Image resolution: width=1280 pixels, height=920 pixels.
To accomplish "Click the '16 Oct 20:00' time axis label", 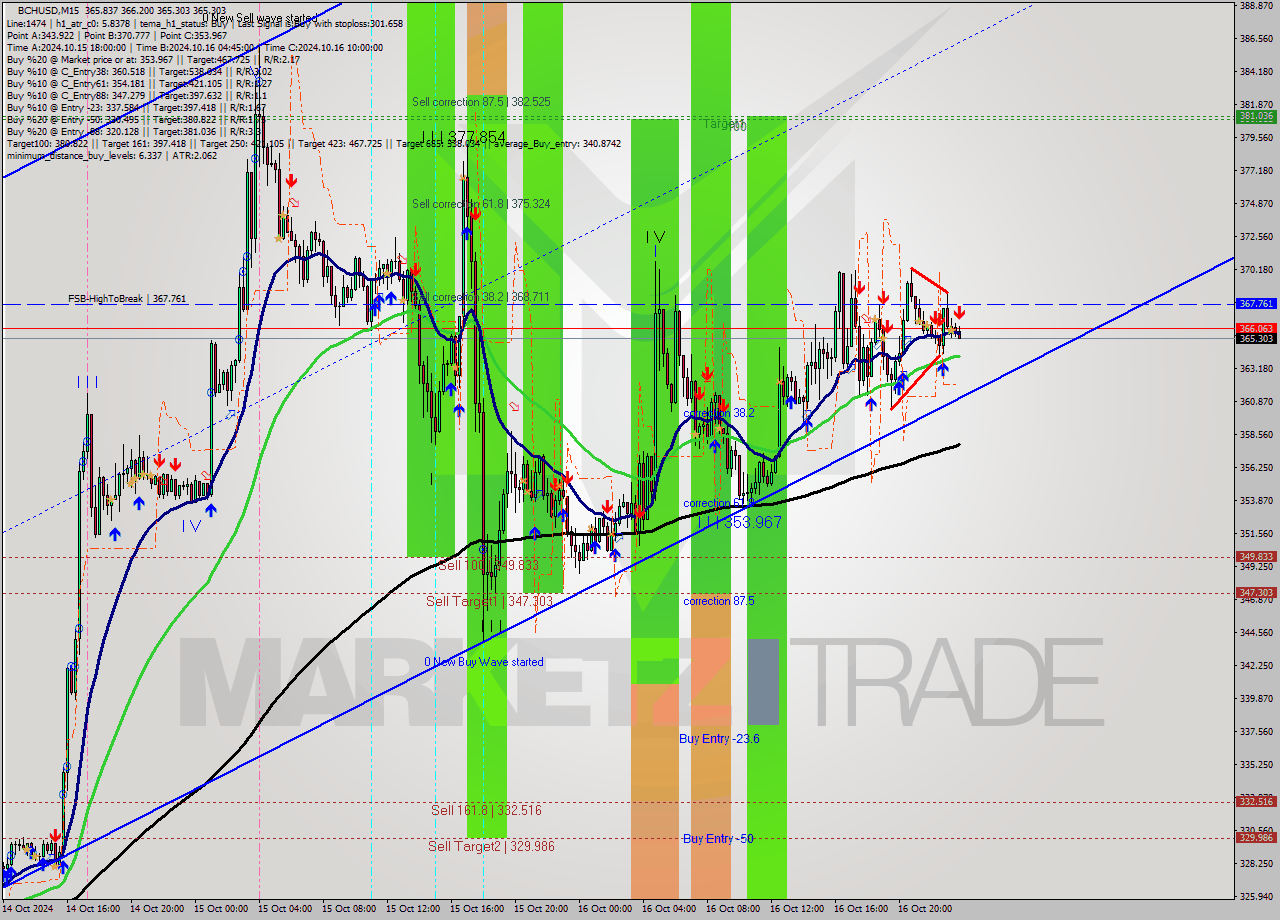I will (925, 909).
